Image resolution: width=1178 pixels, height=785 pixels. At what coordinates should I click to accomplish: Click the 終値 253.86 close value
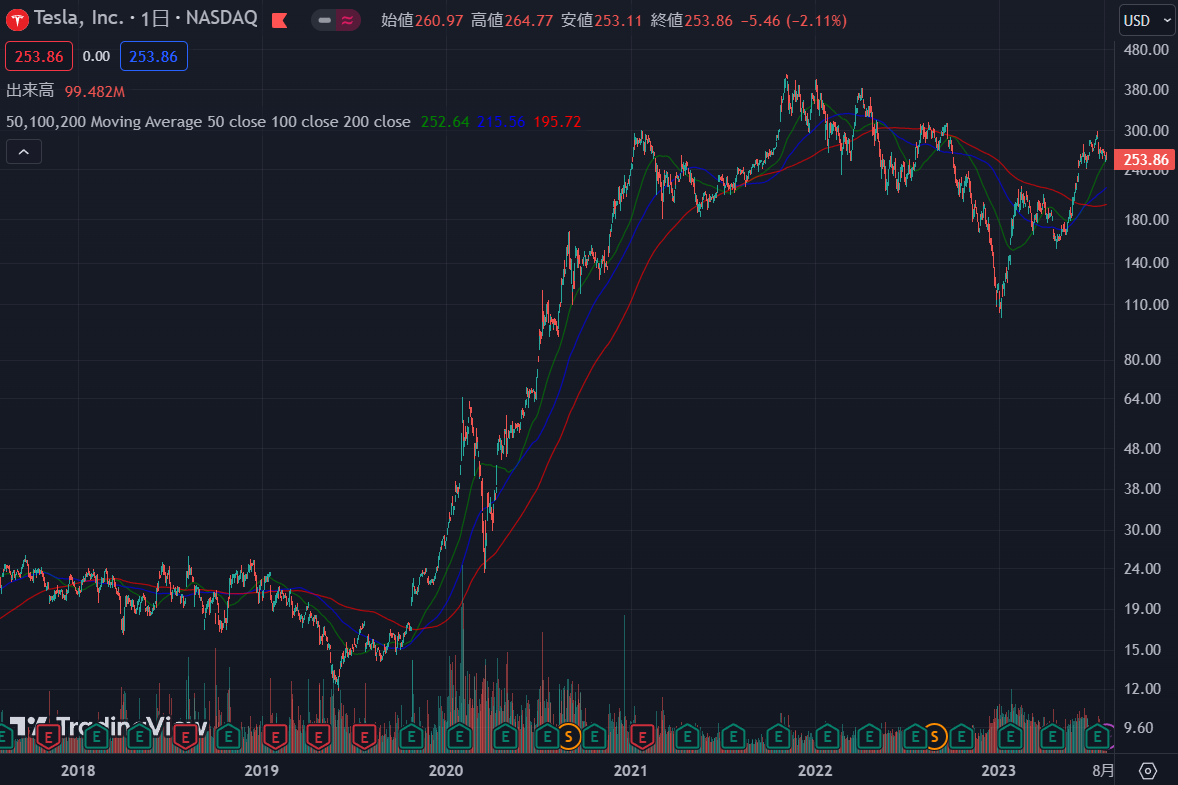[x=692, y=20]
